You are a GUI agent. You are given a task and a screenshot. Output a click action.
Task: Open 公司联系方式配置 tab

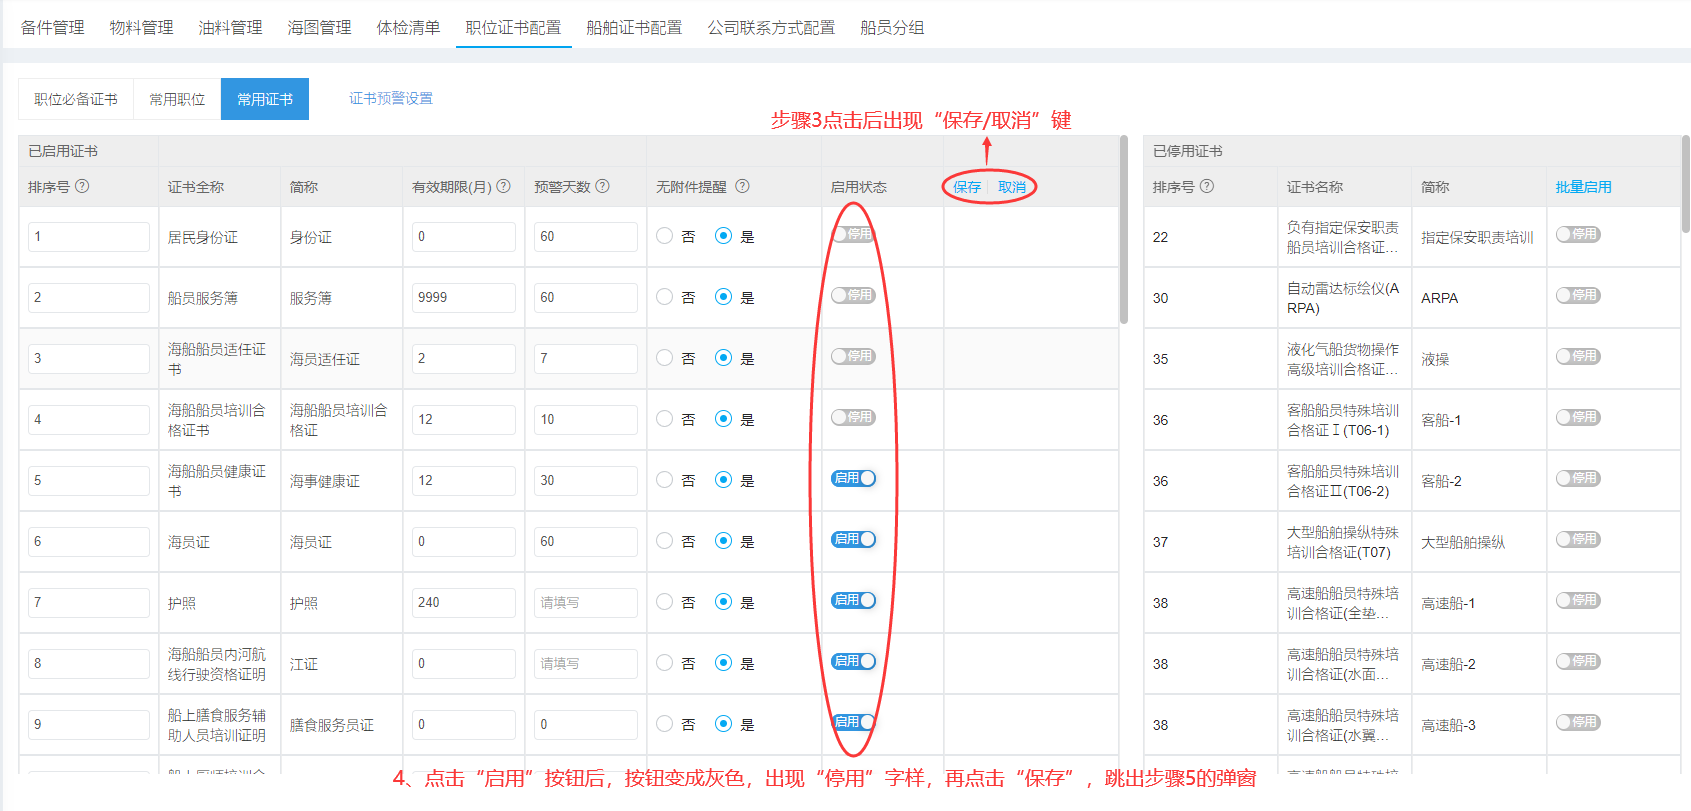(x=771, y=28)
